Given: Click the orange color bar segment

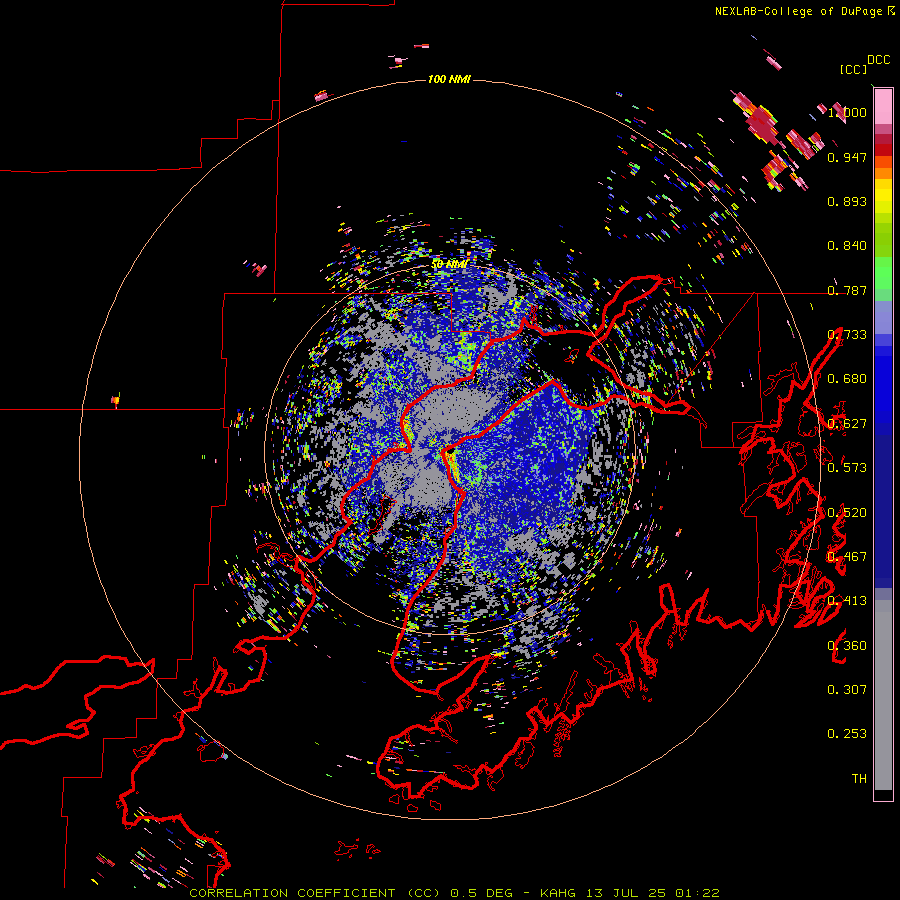Looking at the screenshot, I should pos(883,173).
